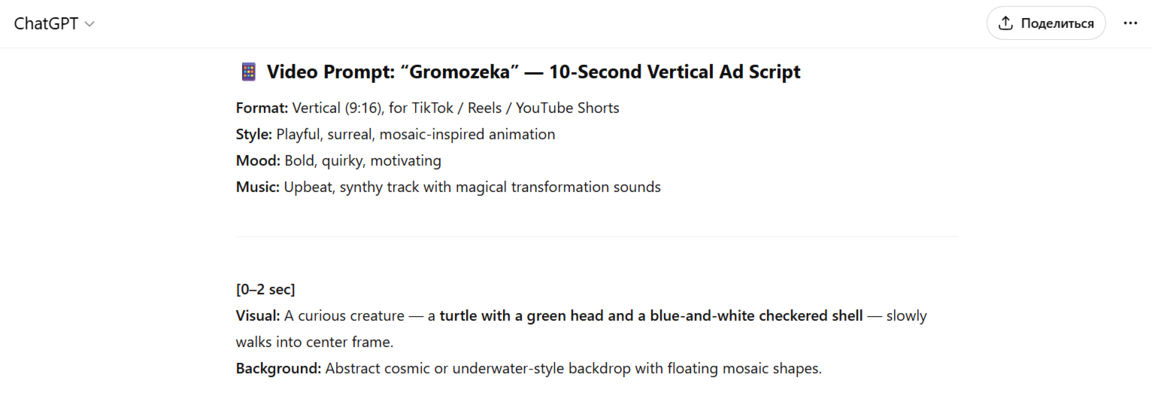Click the bold "Format:" label
The height and width of the screenshot is (402, 1152).
click(262, 108)
